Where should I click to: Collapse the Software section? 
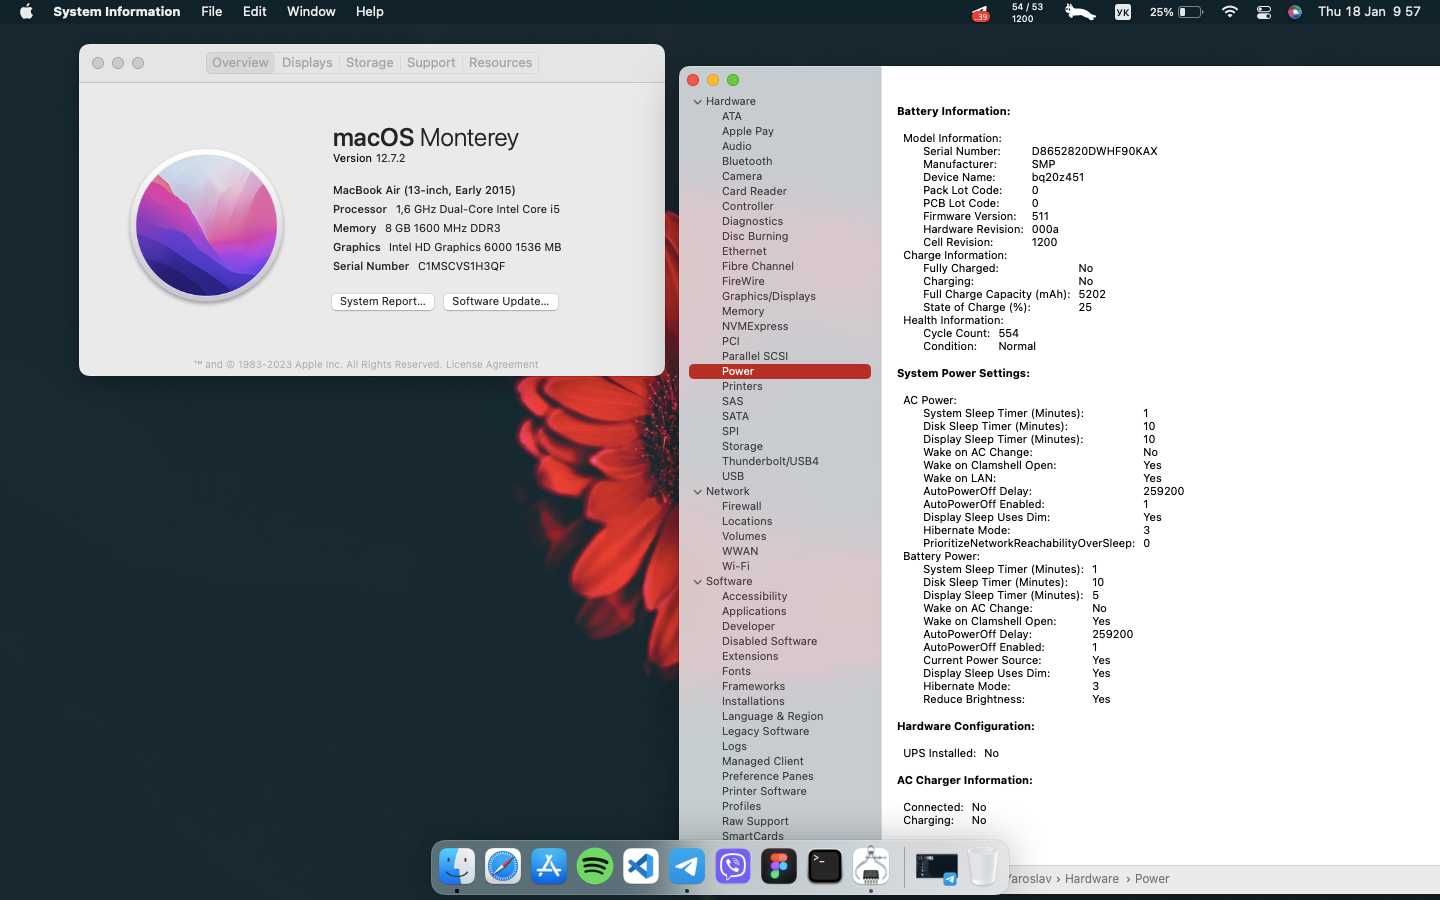pos(698,581)
